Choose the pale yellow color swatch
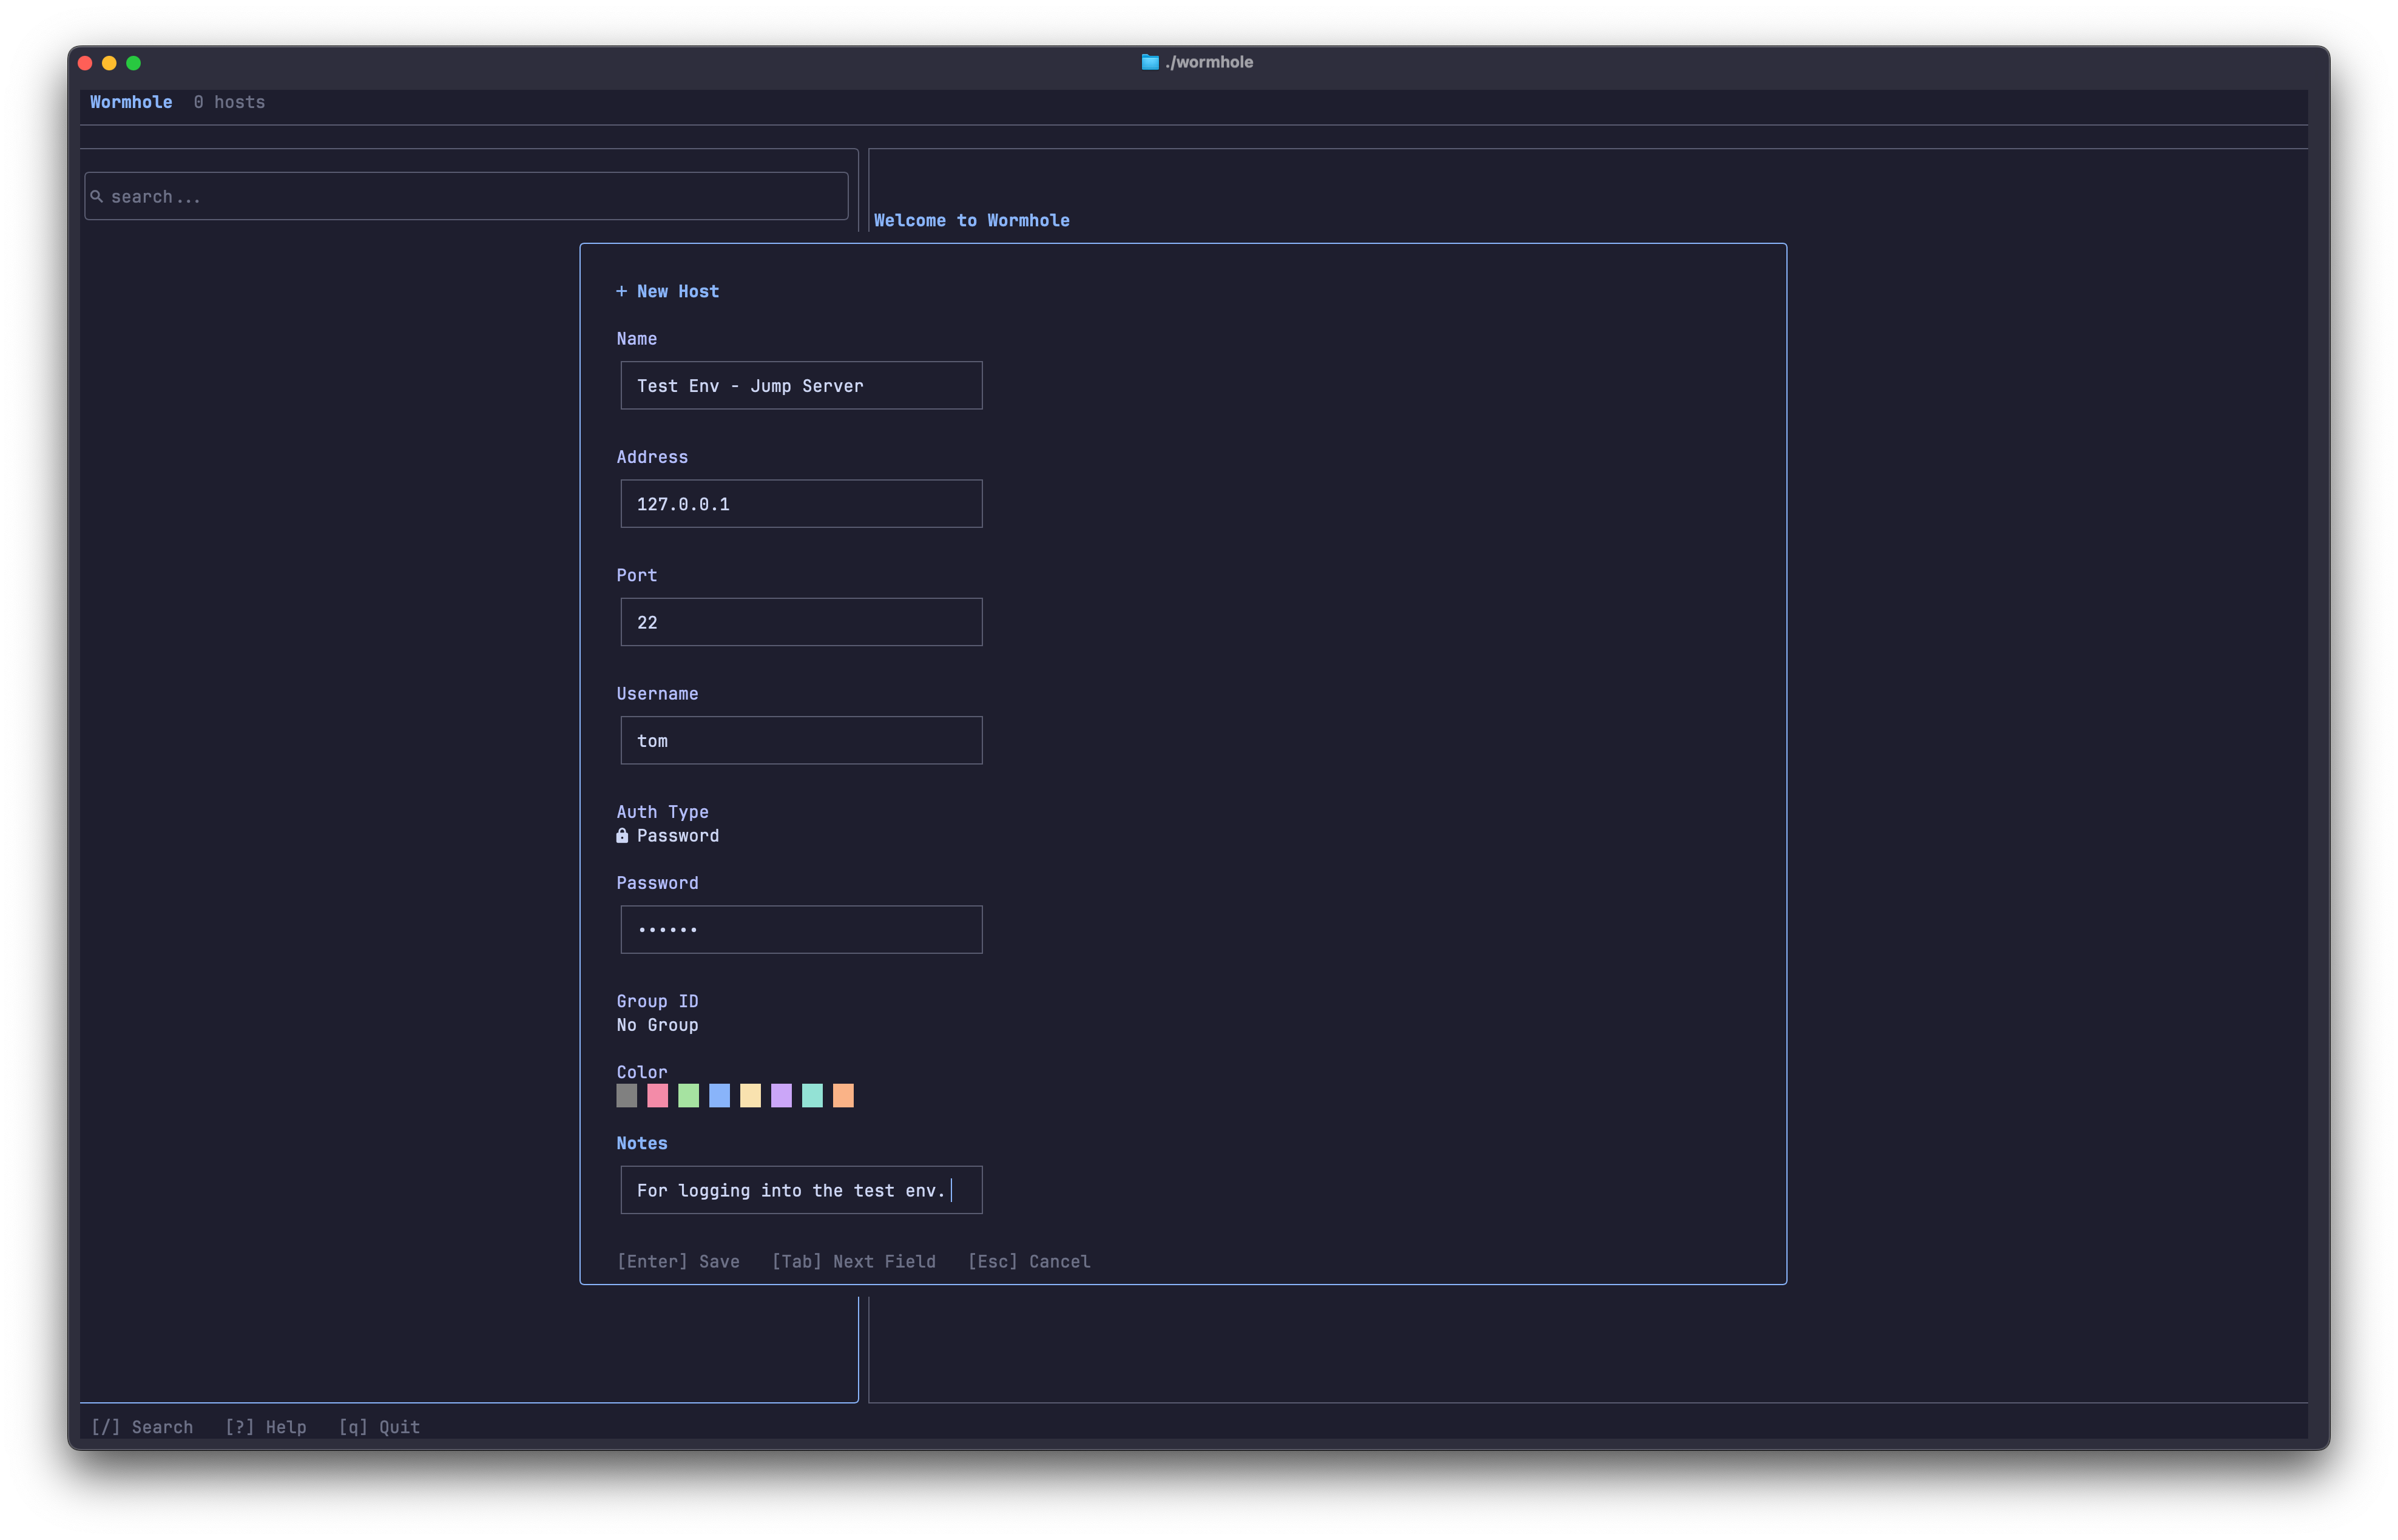Screen dimensions: 2398x1540 click(751, 1096)
